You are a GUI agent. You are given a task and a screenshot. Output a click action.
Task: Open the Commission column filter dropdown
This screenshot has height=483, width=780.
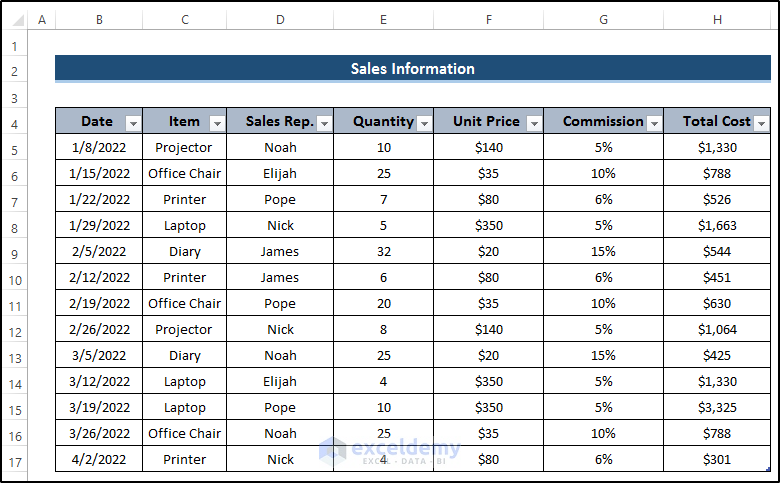coord(654,122)
